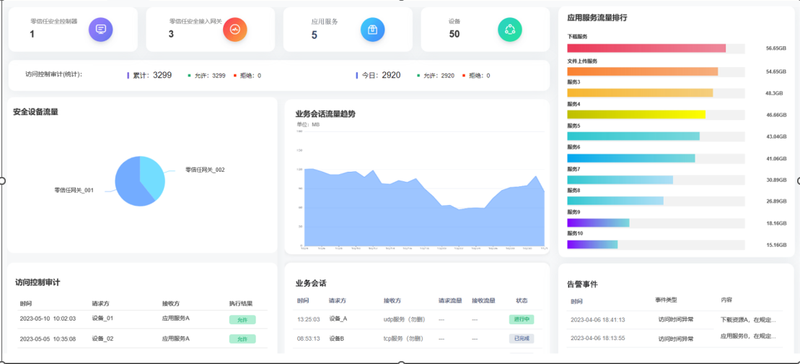Click the 允许: 3299 cumulative statistic
This screenshot has height=364, width=800.
pos(209,76)
